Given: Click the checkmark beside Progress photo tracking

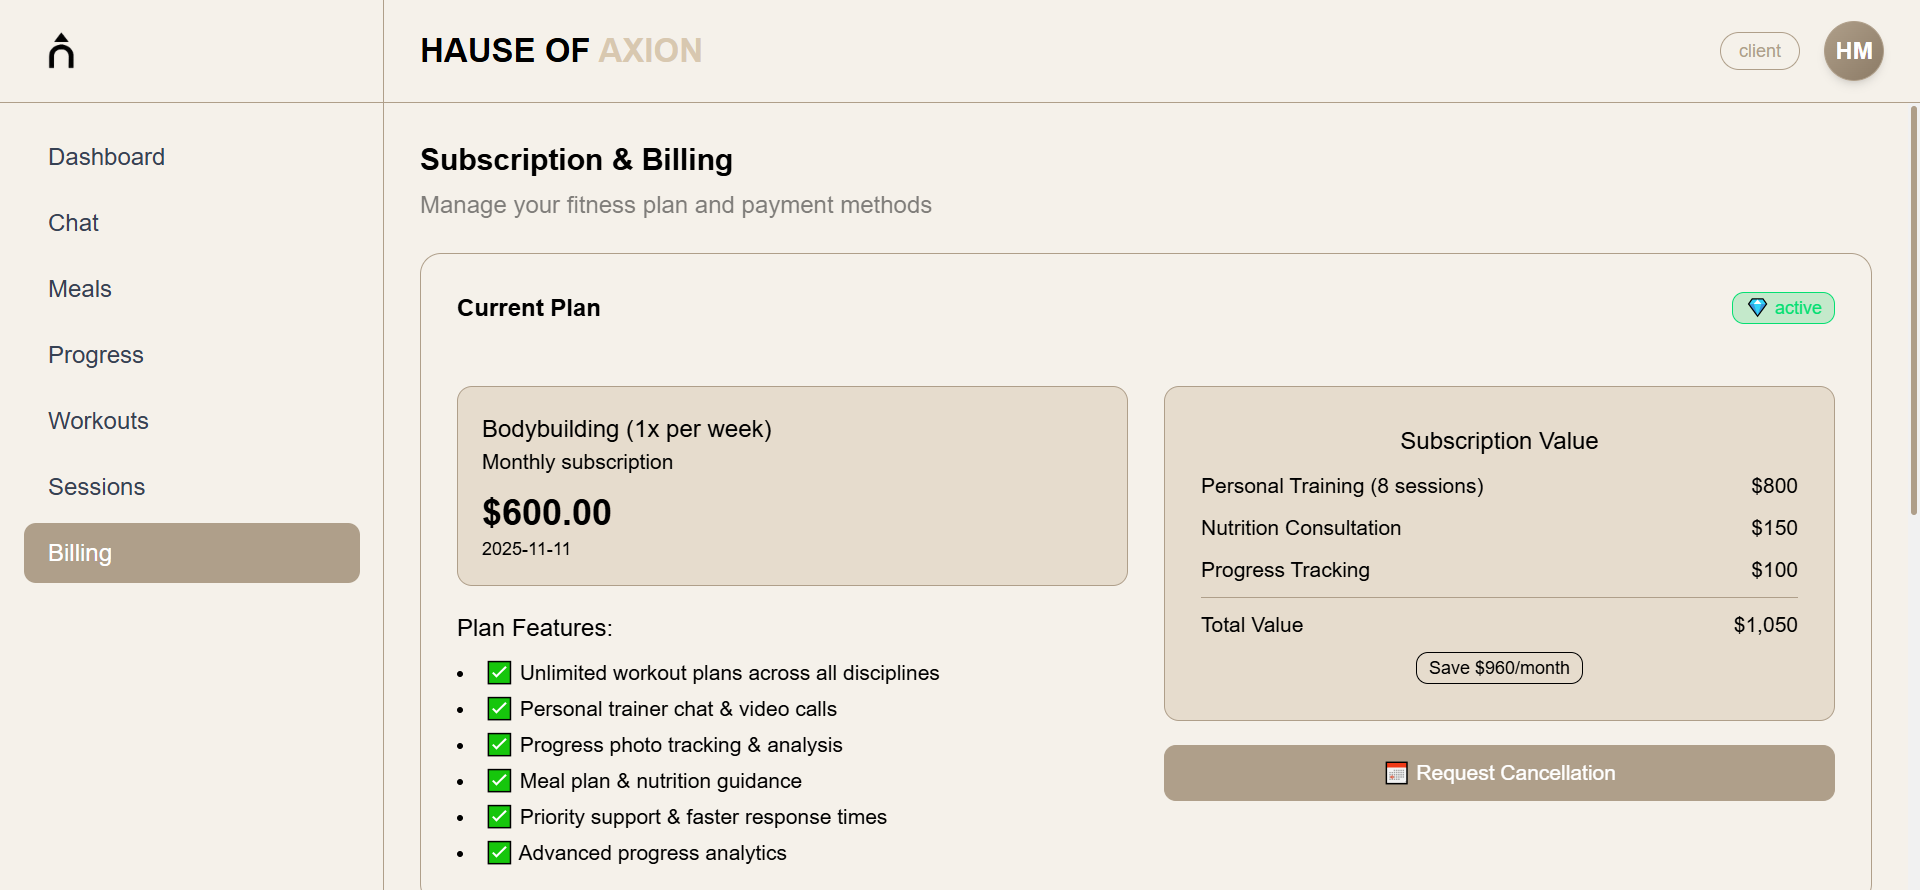Looking at the screenshot, I should point(499,745).
